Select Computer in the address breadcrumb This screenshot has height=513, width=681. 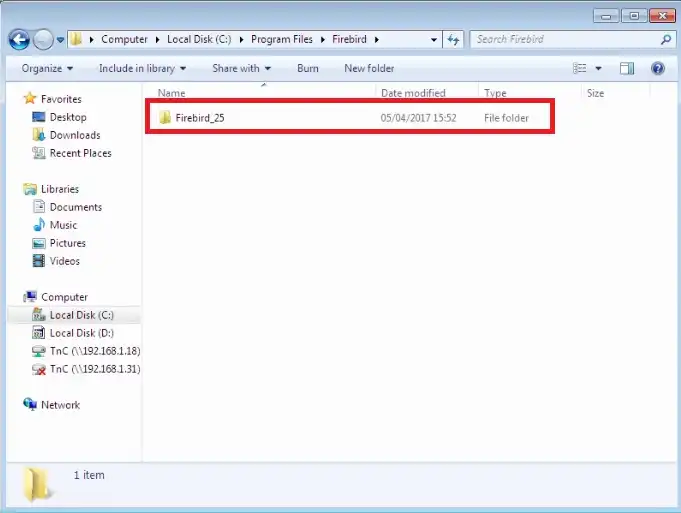tap(124, 39)
